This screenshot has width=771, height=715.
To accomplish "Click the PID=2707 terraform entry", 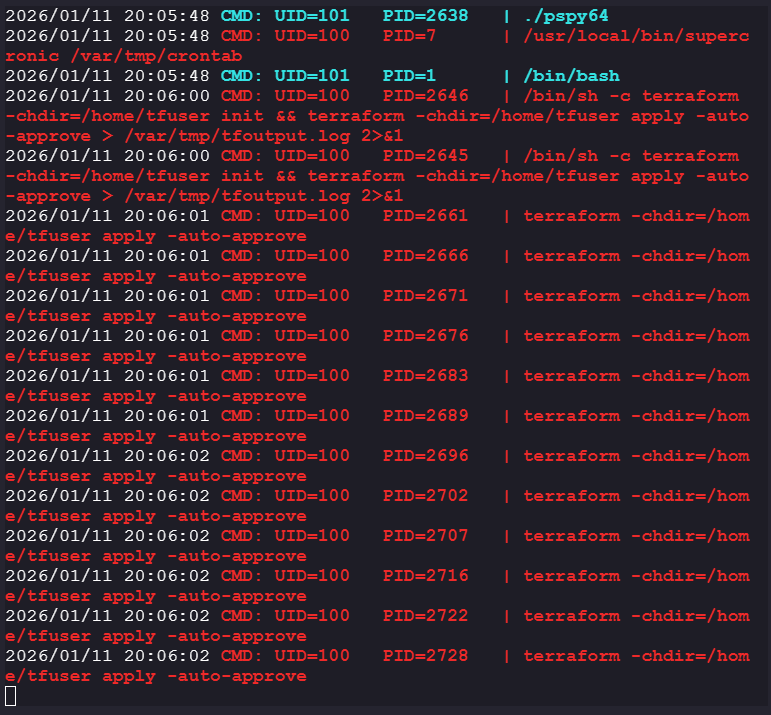I will coord(425,536).
